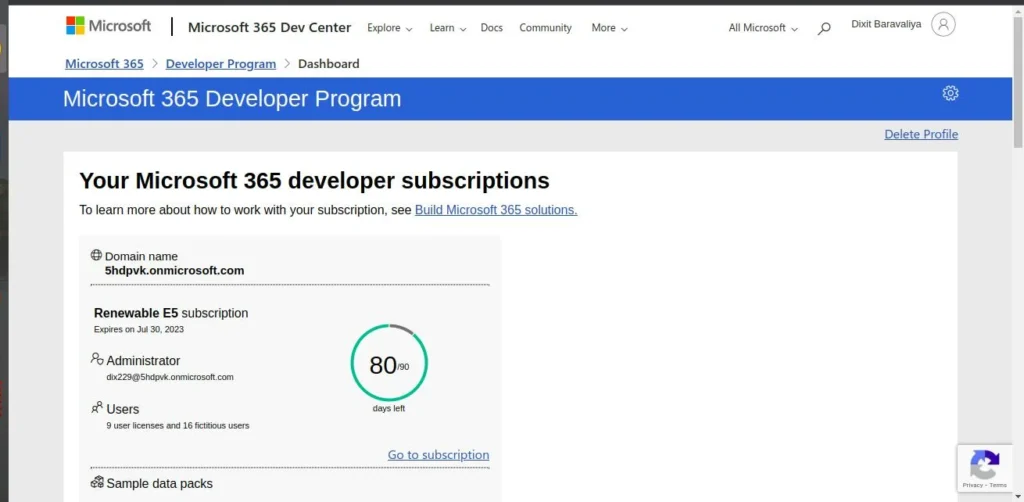The width and height of the screenshot is (1024, 502).
Task: Open Build Microsoft 365 solutions link
Action: click(496, 210)
